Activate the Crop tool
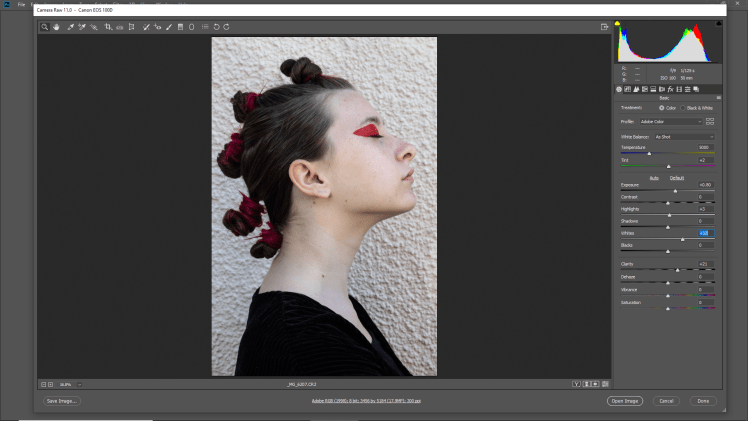The width and height of the screenshot is (748, 421). 108,27
